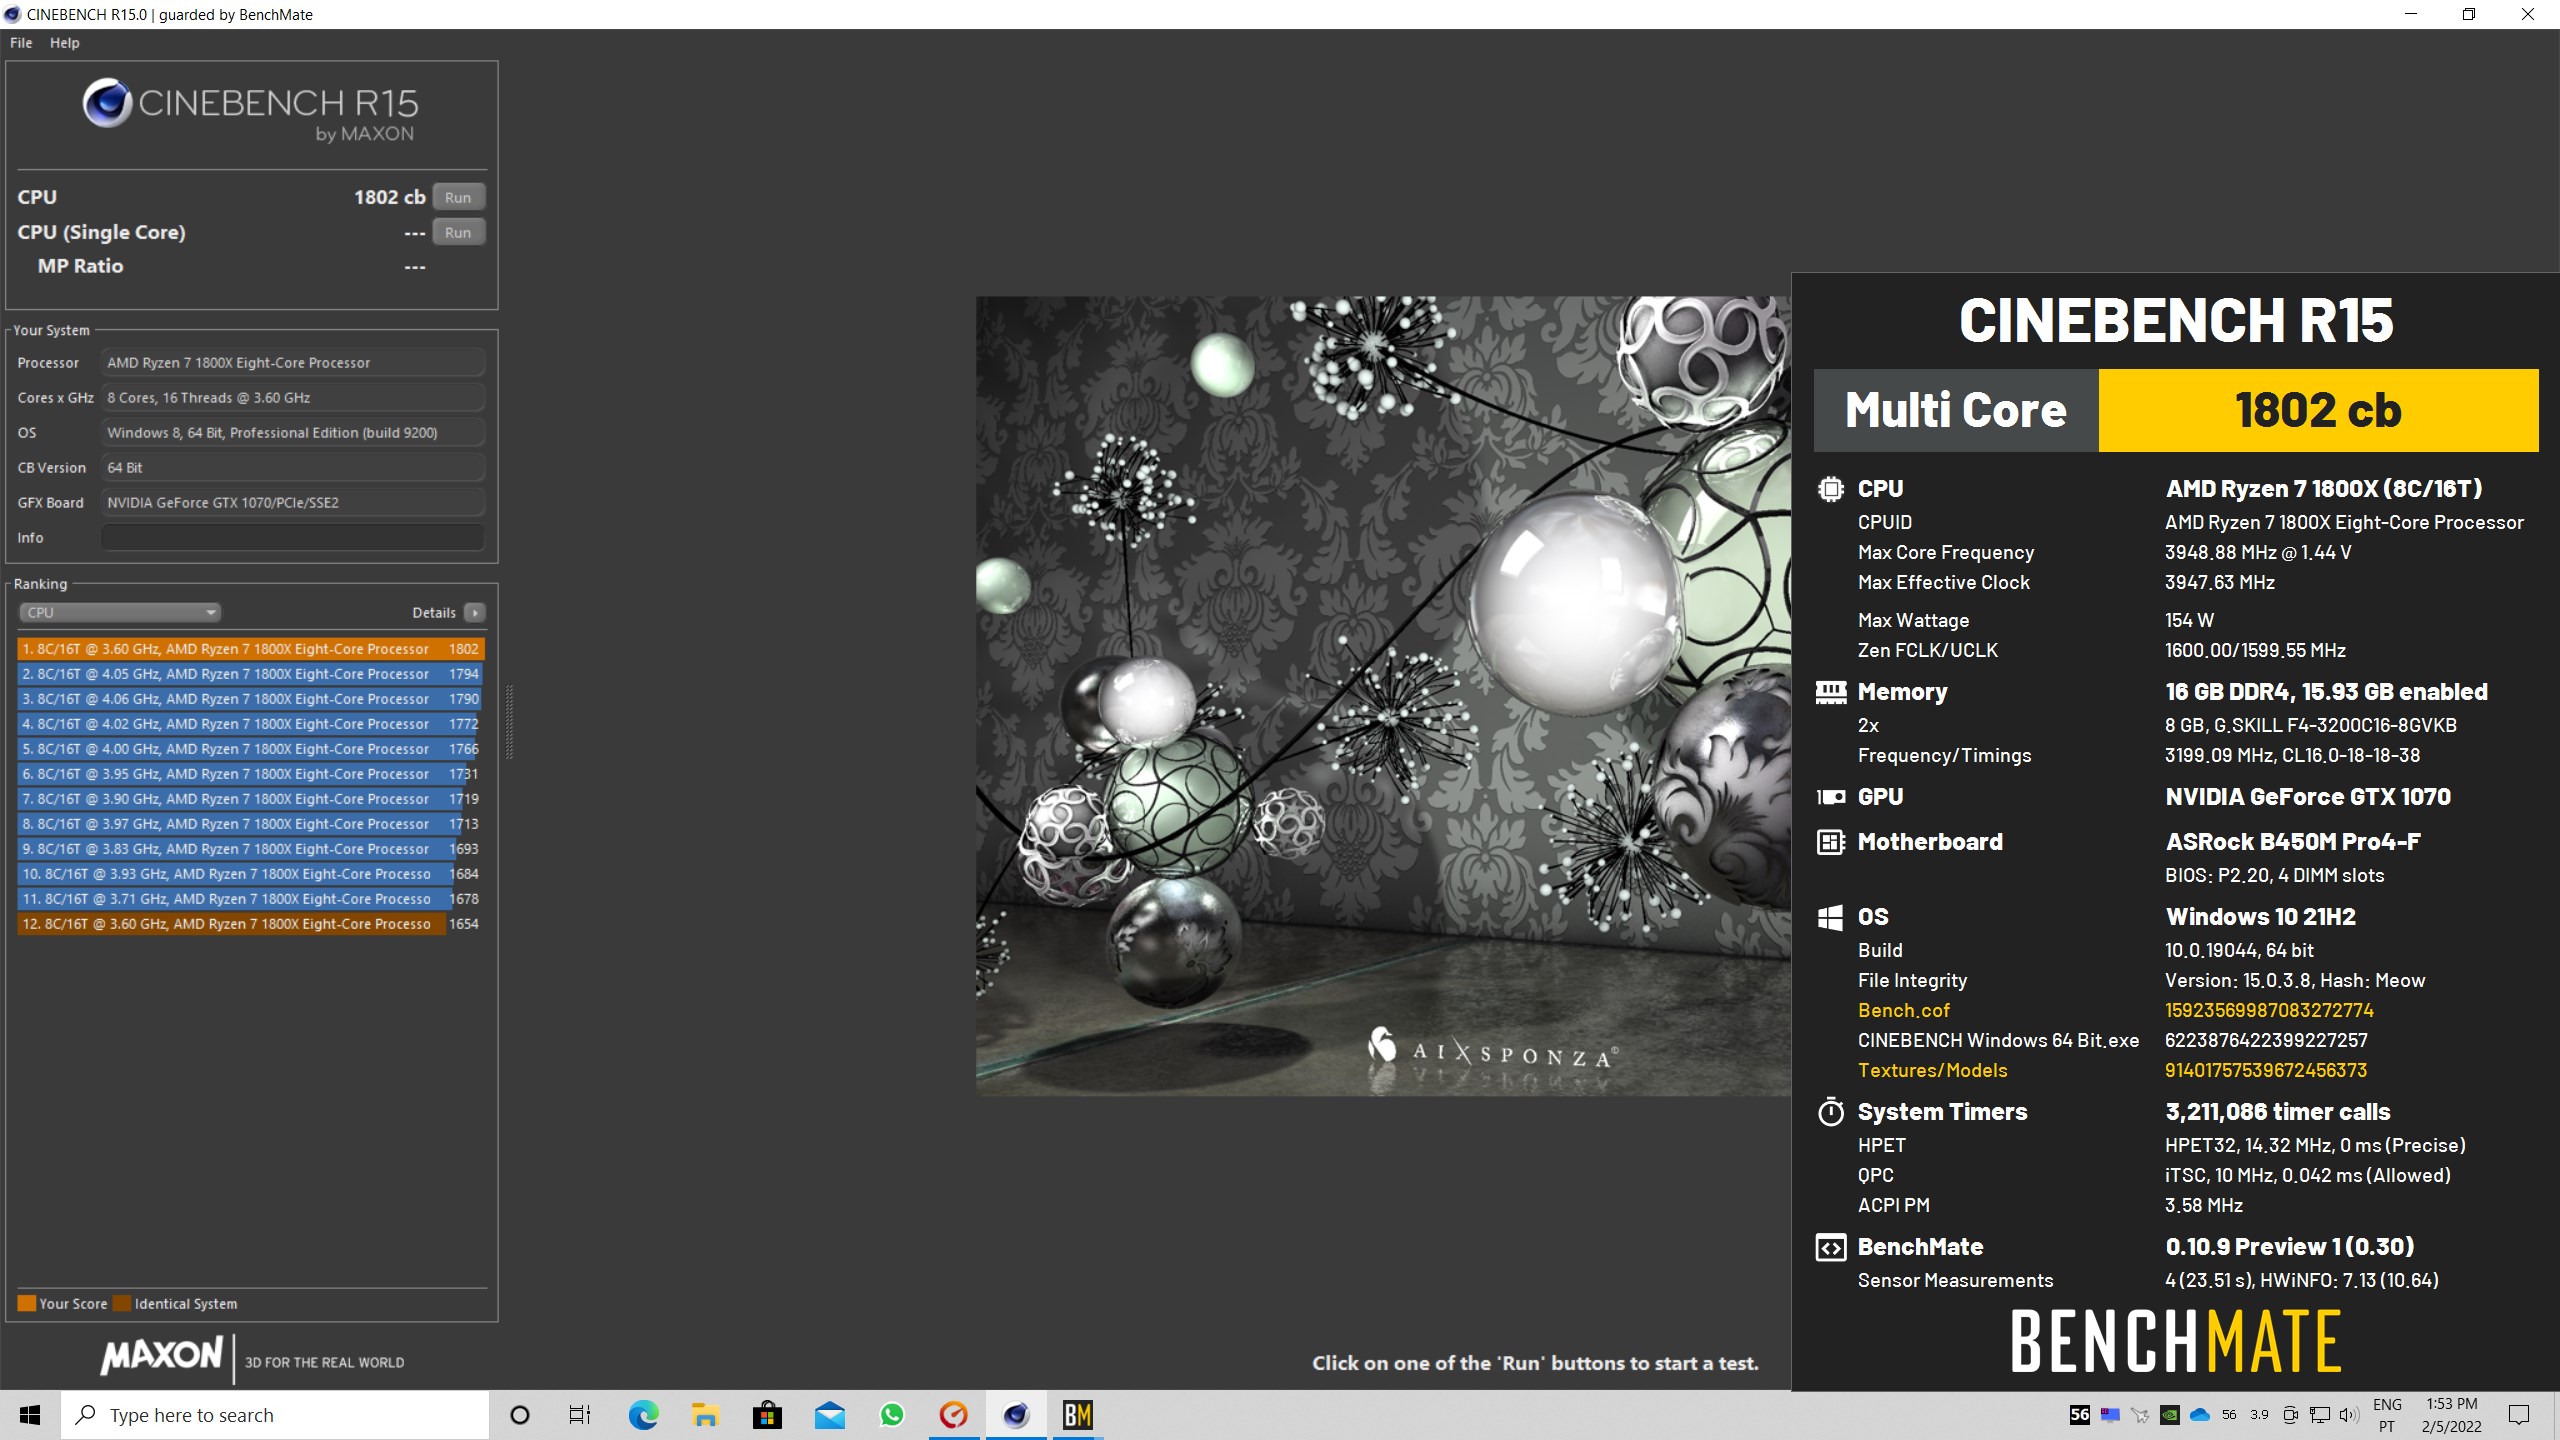The width and height of the screenshot is (2560, 1440).
Task: Open the volume speaker tray icon
Action: pyautogui.click(x=2350, y=1415)
